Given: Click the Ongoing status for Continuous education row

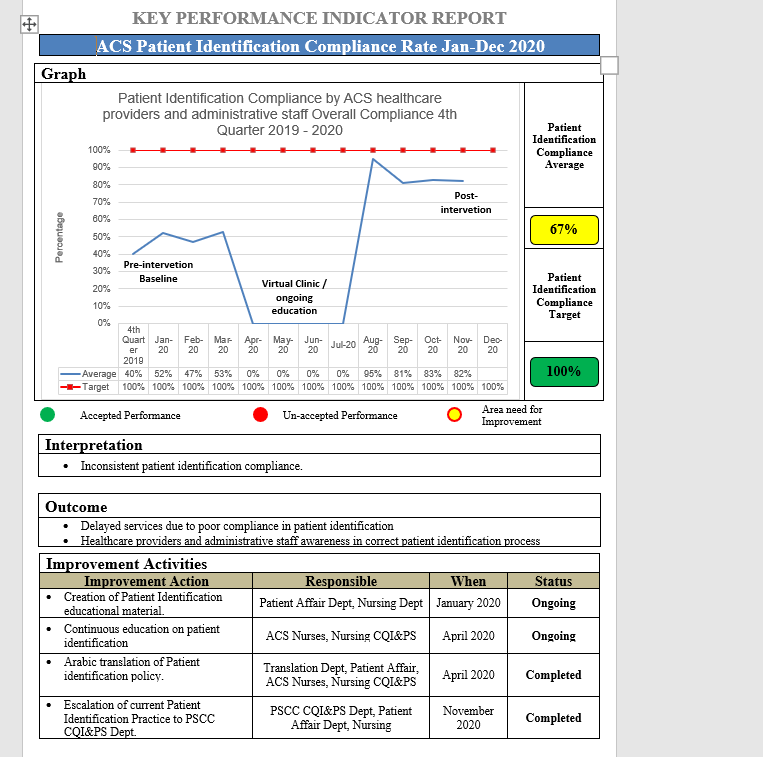Looking at the screenshot, I should pyautogui.click(x=553, y=636).
